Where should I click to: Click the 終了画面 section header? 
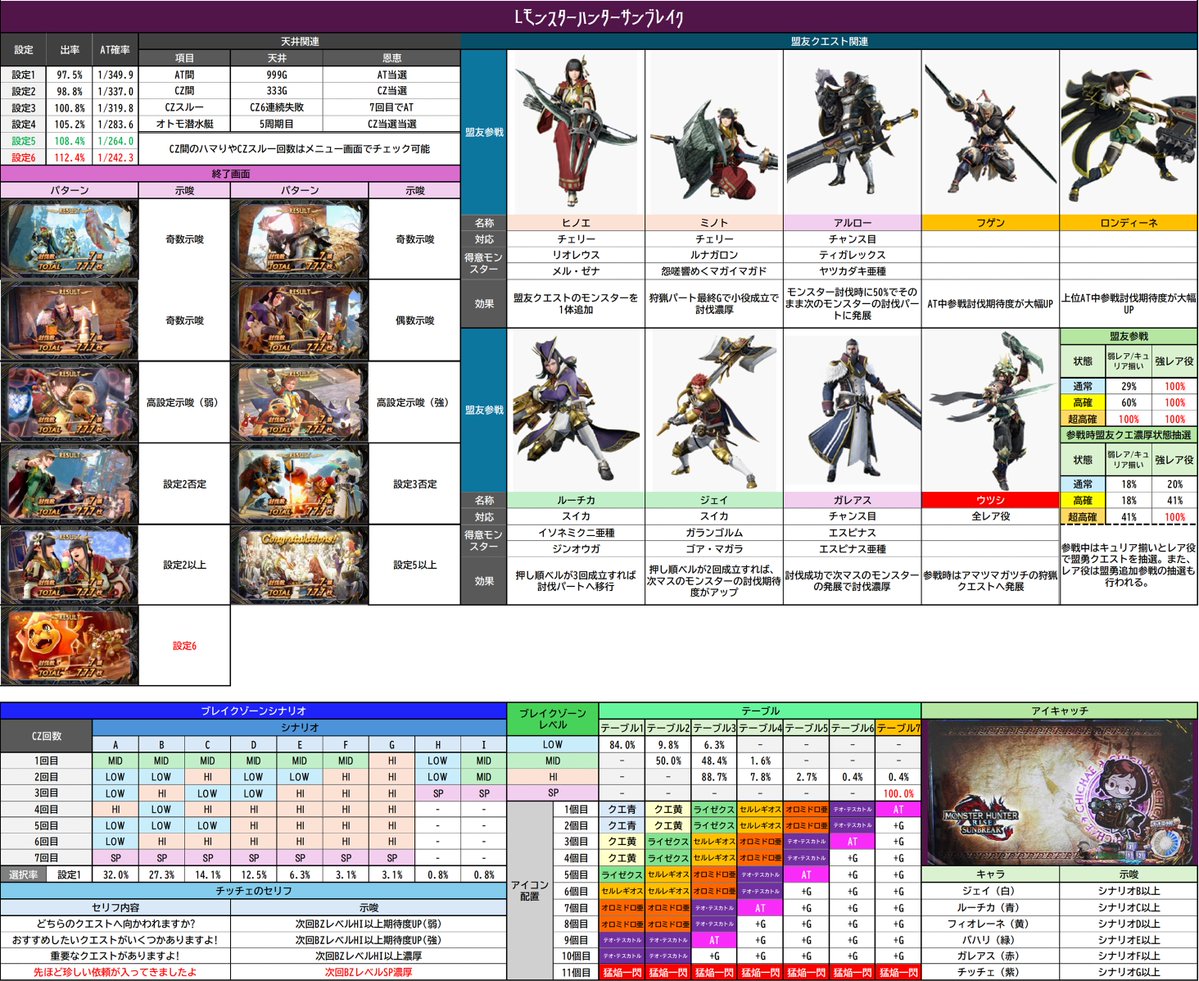[x=230, y=174]
